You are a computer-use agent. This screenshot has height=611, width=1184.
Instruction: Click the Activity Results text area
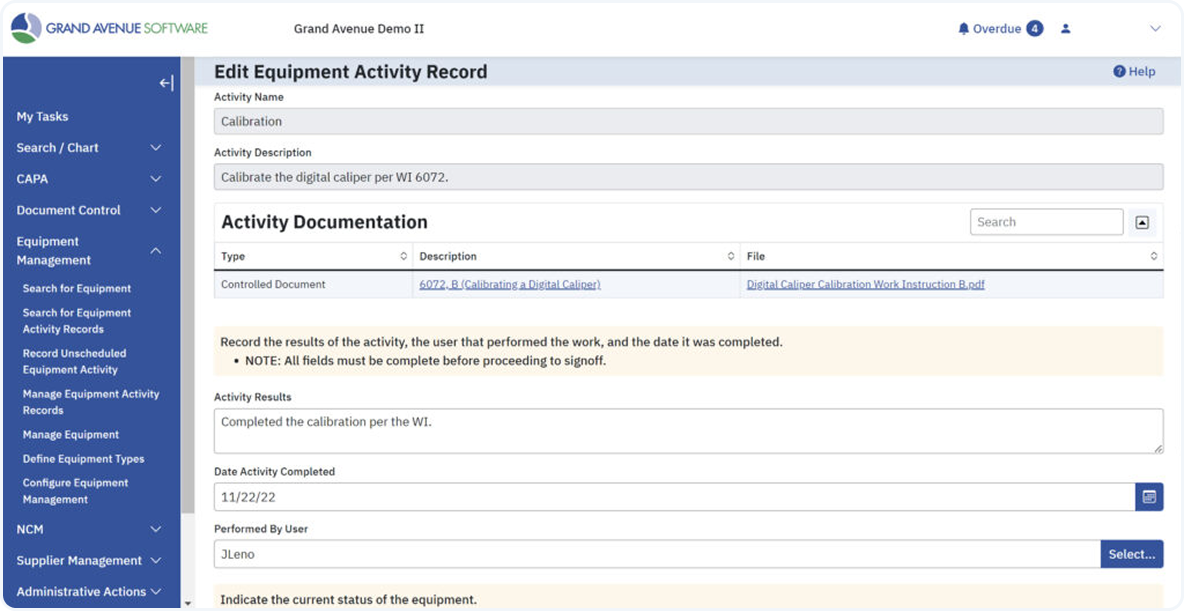click(689, 431)
